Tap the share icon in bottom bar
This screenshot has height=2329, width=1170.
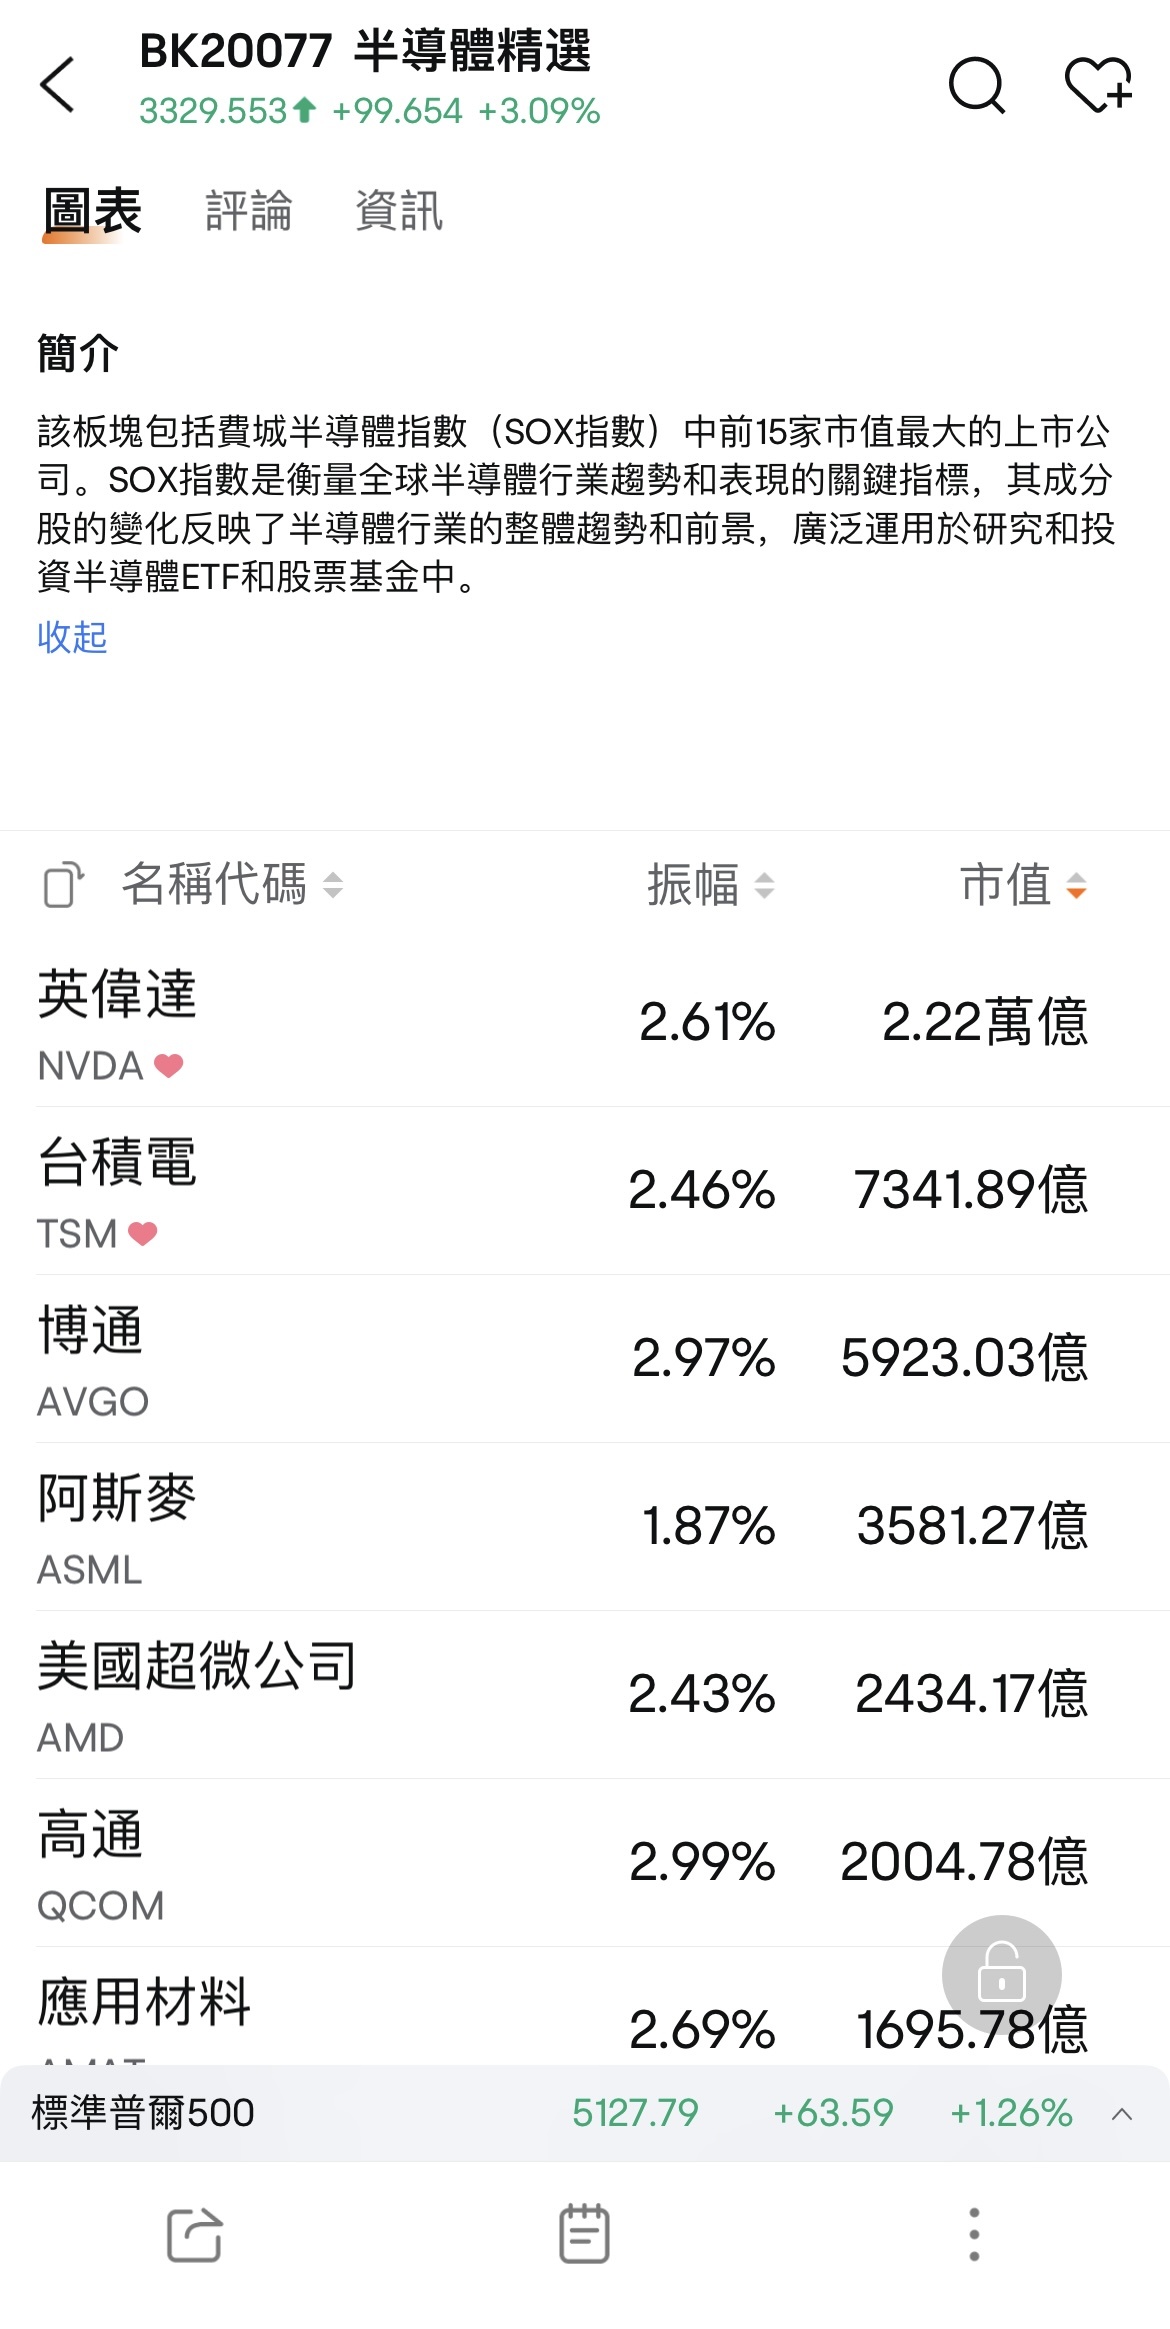pos(194,2233)
